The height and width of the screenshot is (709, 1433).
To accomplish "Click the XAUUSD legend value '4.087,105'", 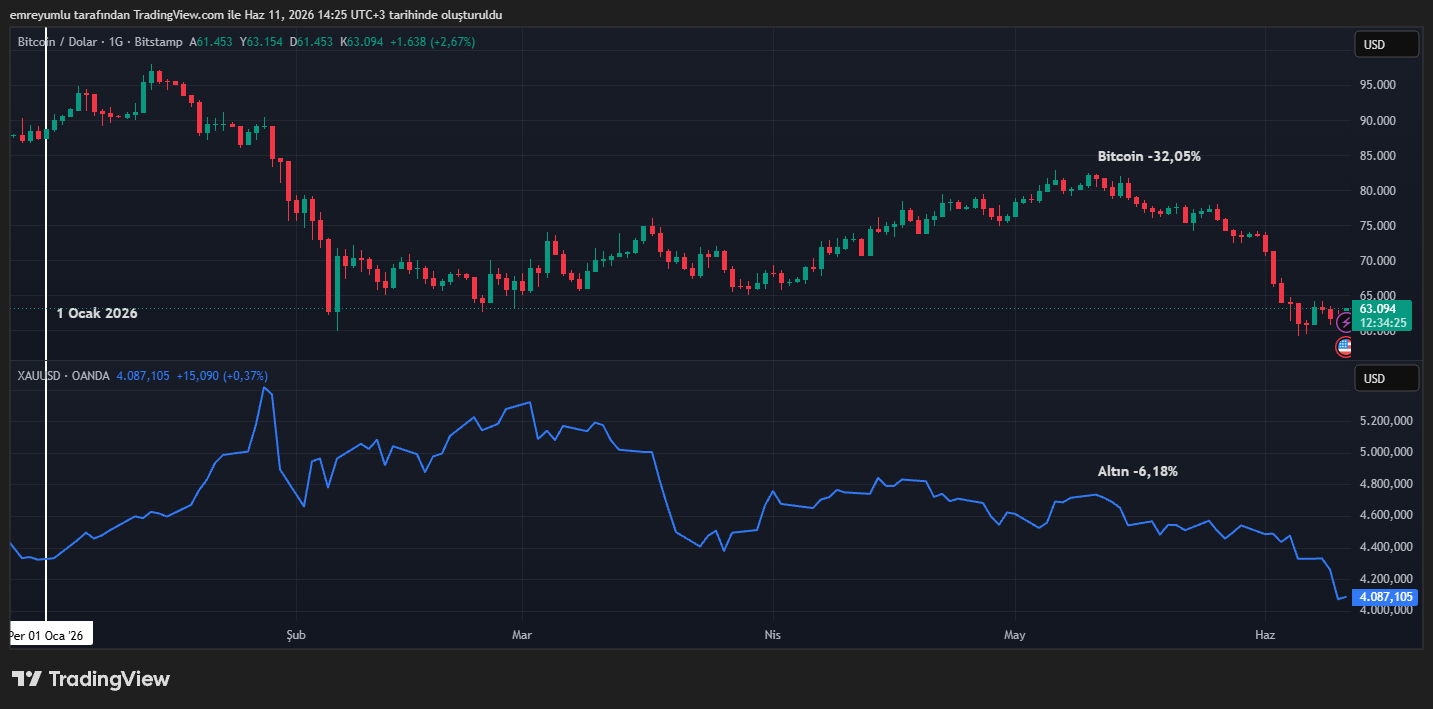I will point(143,375).
